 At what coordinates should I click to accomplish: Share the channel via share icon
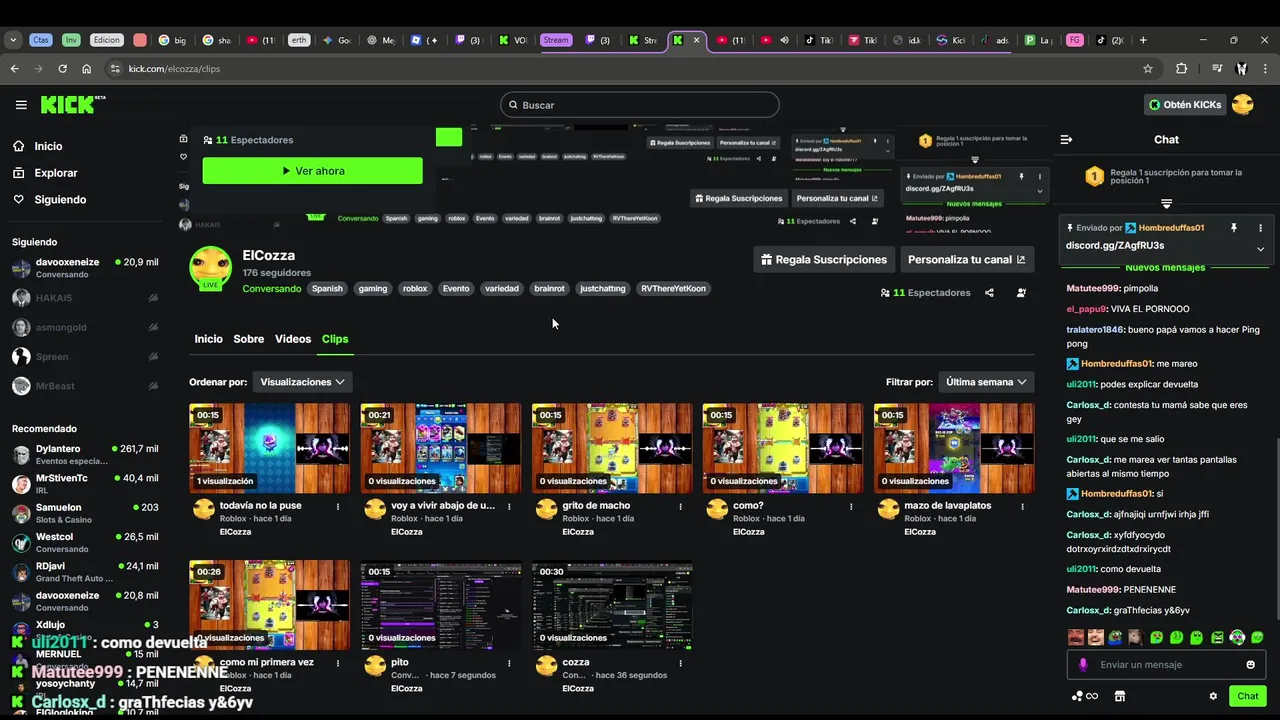click(989, 293)
